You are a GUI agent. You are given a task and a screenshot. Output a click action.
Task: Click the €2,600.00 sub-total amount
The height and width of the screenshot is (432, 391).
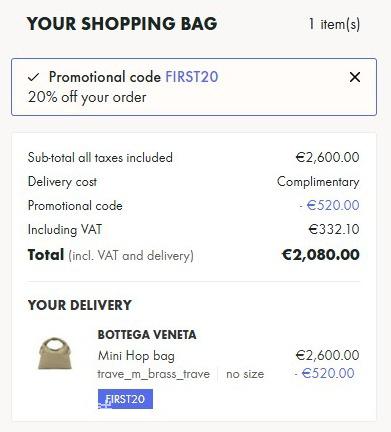pos(328,157)
